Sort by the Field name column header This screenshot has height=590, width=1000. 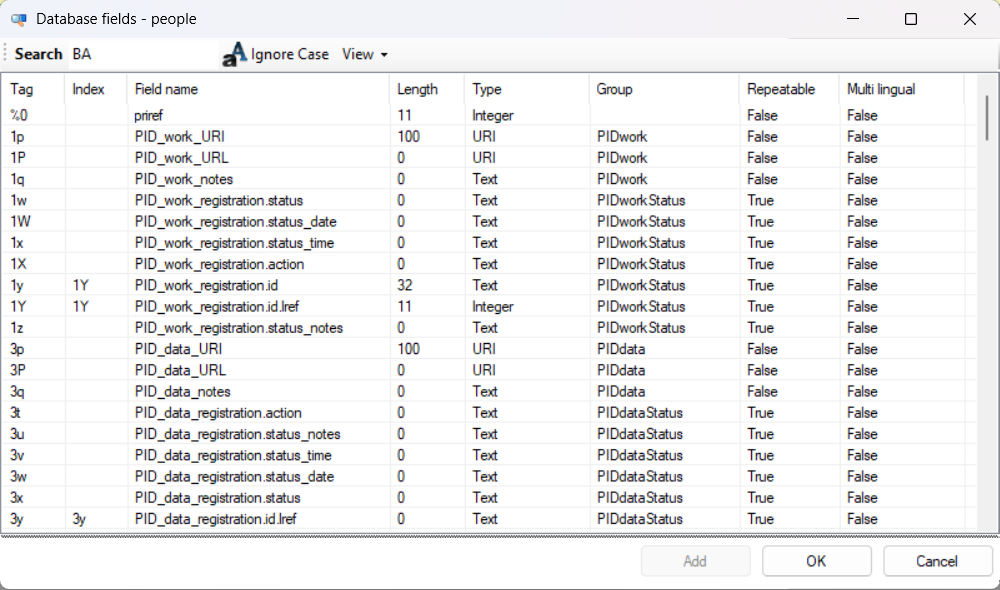click(166, 89)
